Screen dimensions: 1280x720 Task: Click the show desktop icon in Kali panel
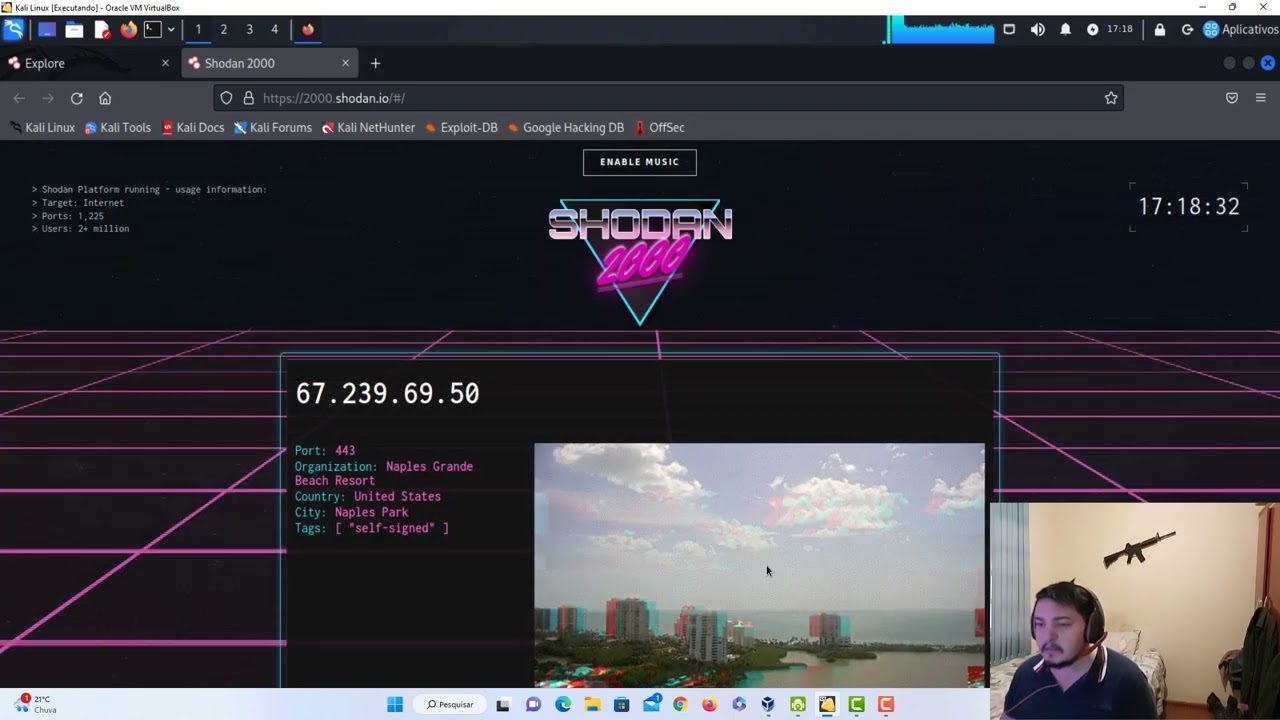(47, 30)
